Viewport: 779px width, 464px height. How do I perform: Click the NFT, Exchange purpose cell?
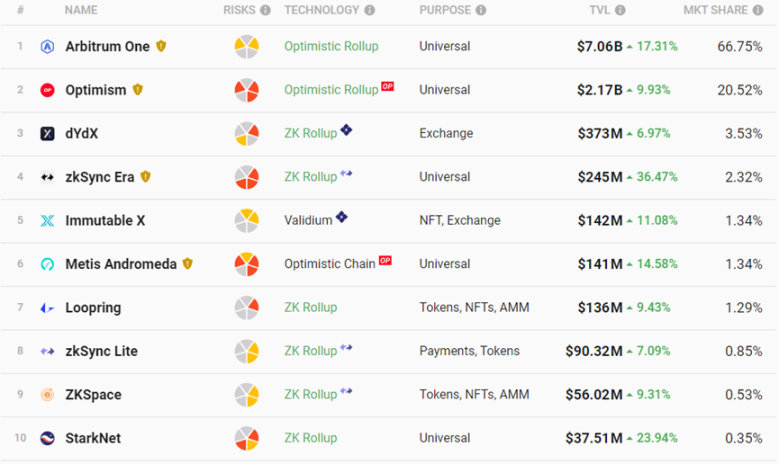coord(460,220)
